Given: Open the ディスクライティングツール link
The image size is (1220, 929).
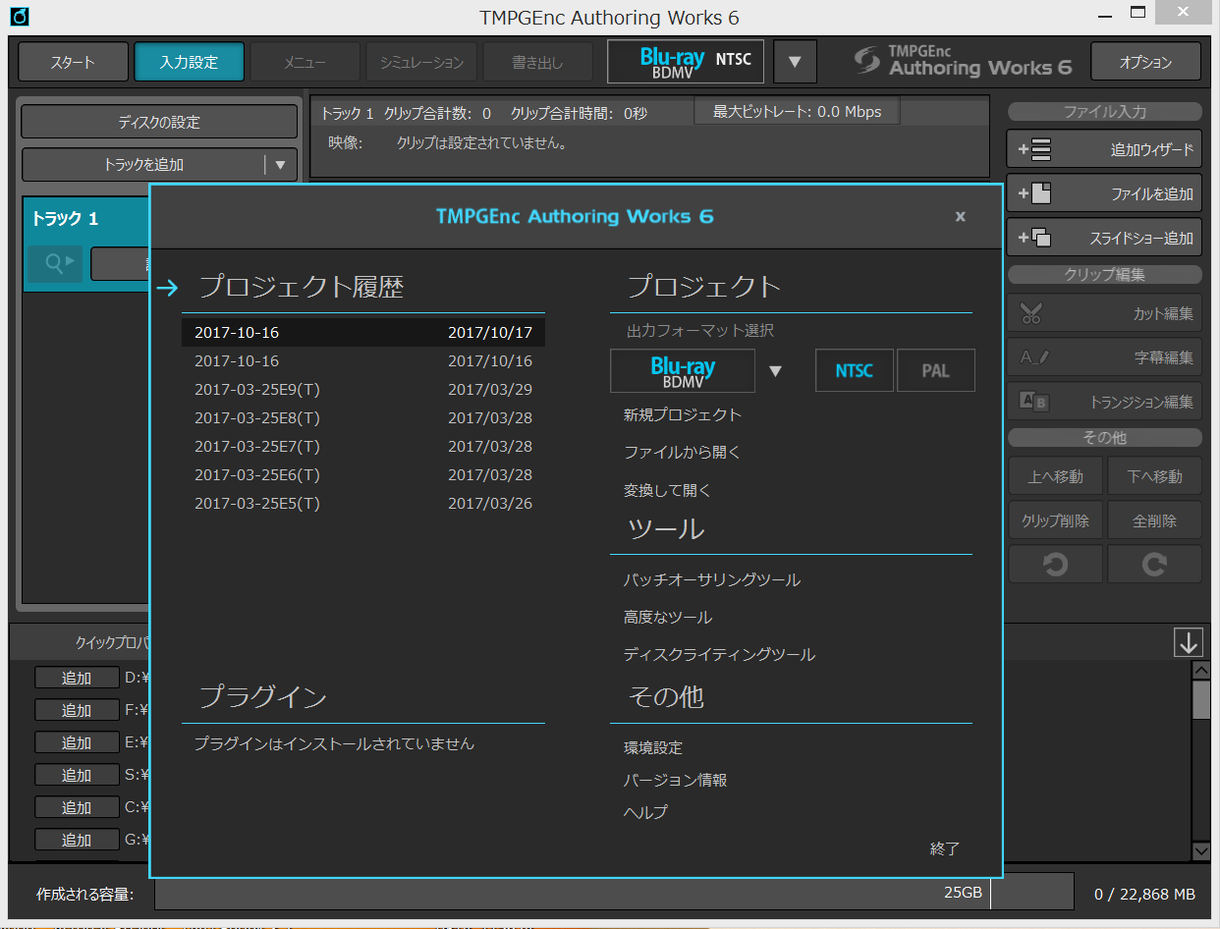Looking at the screenshot, I should (720, 654).
